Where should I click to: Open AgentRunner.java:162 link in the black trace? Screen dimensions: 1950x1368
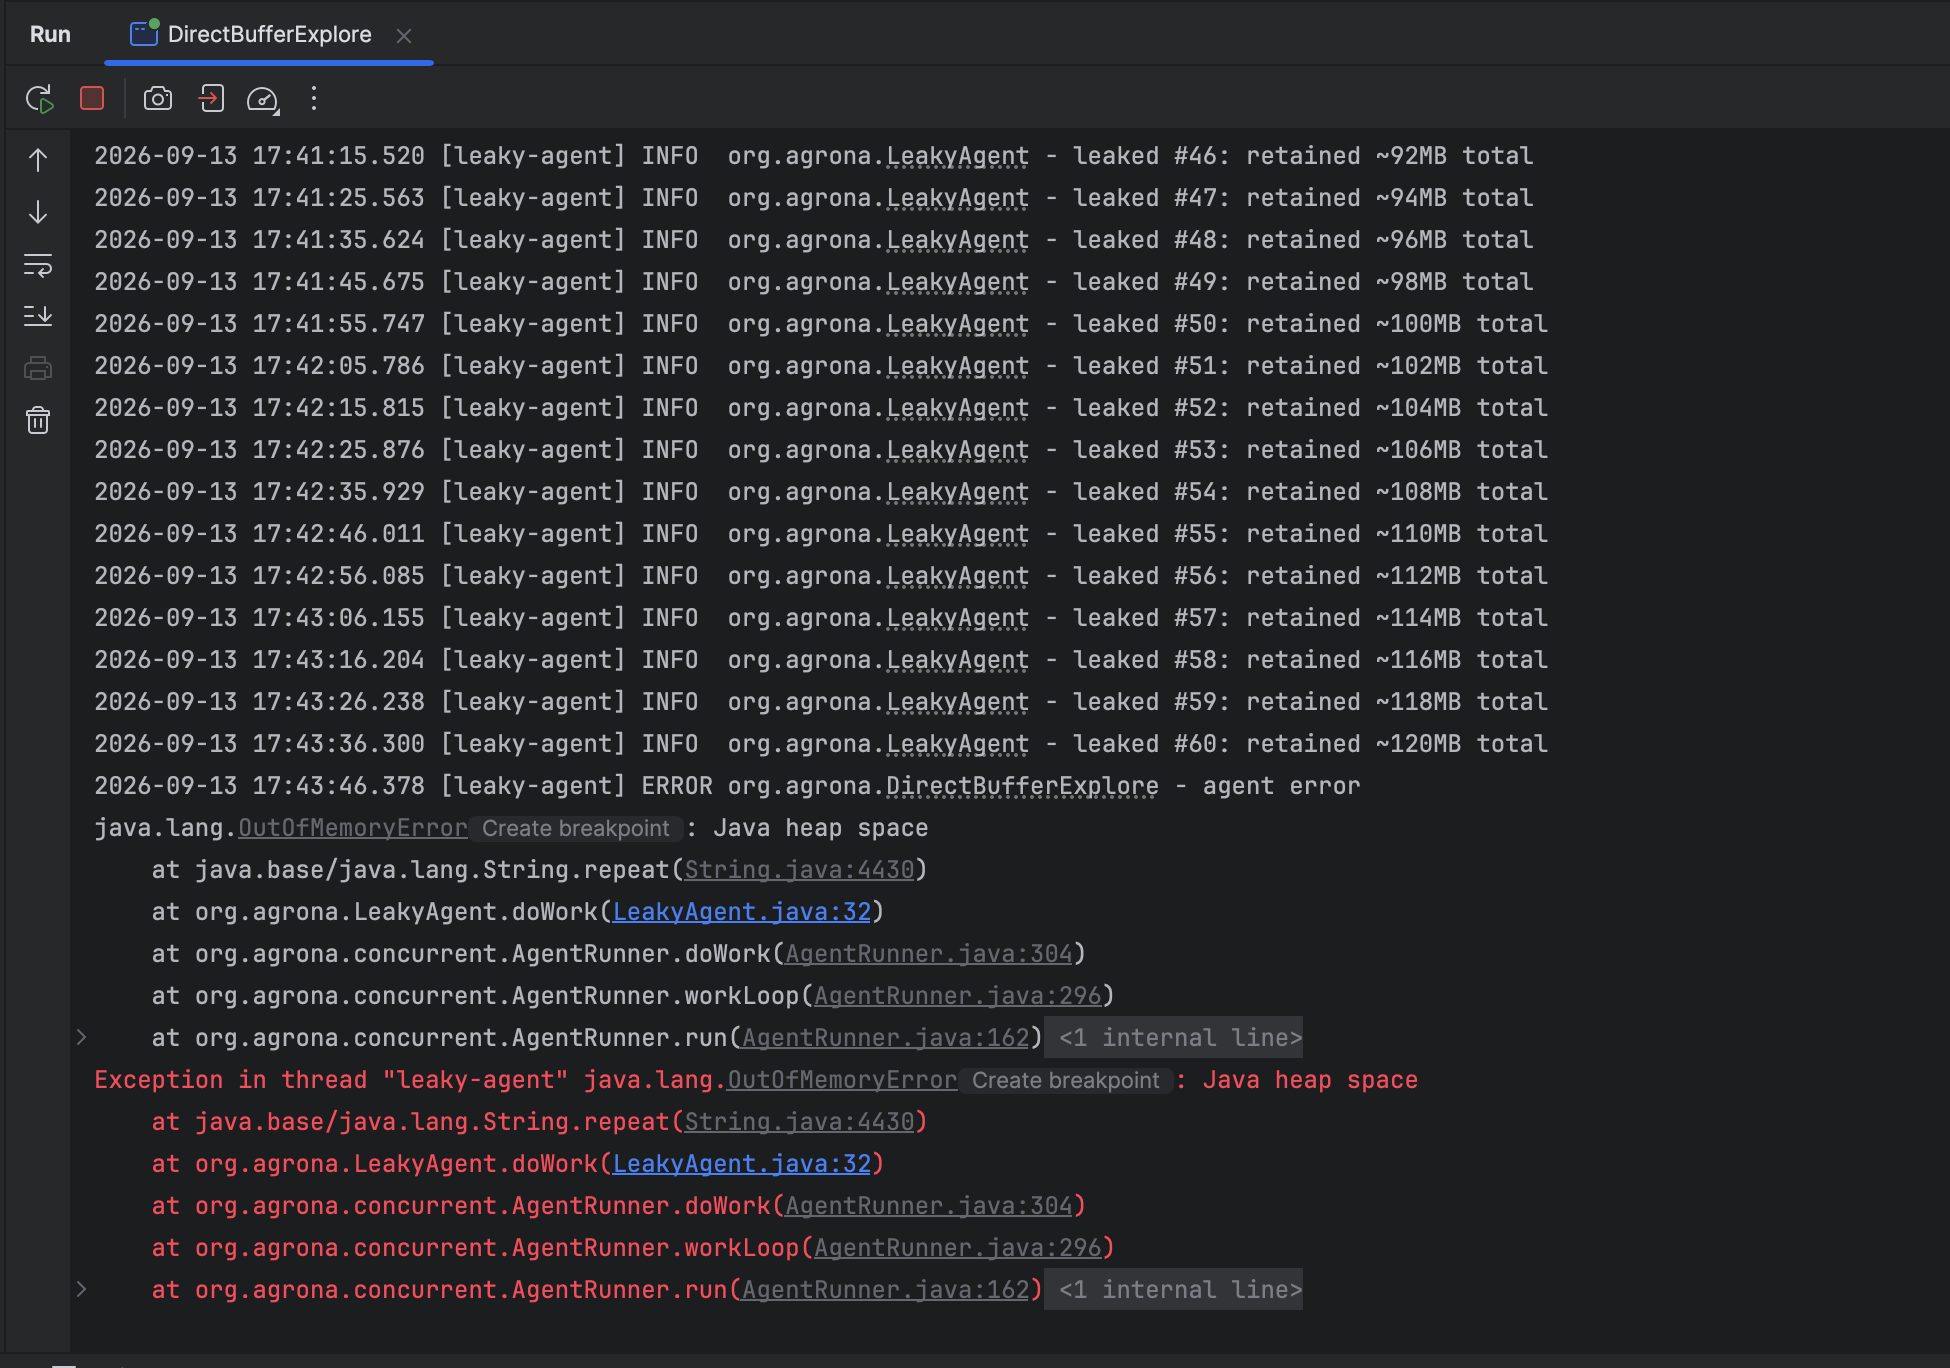click(x=886, y=1038)
